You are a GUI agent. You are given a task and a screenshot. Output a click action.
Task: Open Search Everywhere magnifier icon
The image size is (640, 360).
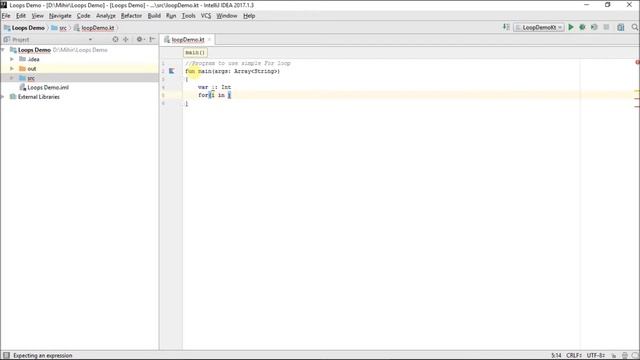point(635,27)
